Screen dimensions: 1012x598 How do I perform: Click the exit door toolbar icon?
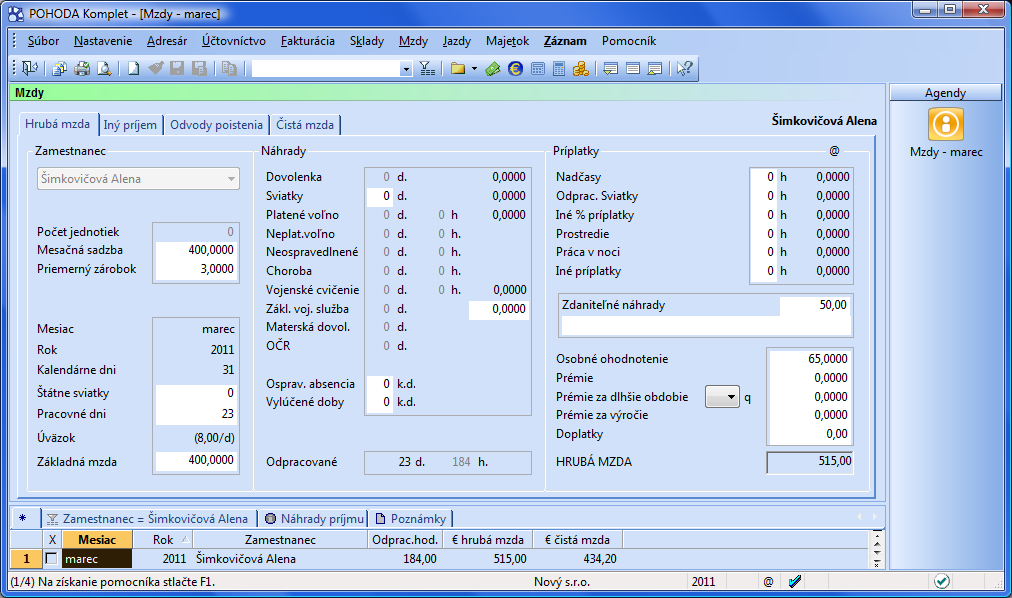30,68
